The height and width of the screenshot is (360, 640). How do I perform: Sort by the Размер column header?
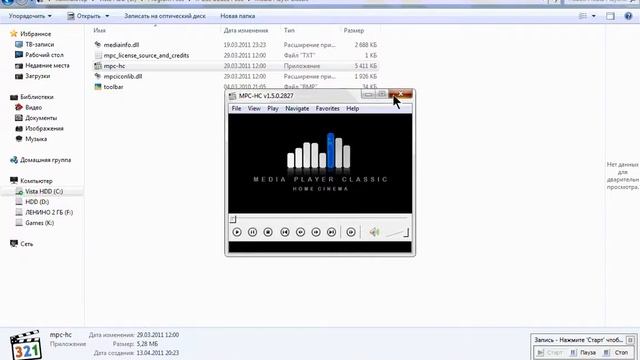pyautogui.click(x=353, y=30)
